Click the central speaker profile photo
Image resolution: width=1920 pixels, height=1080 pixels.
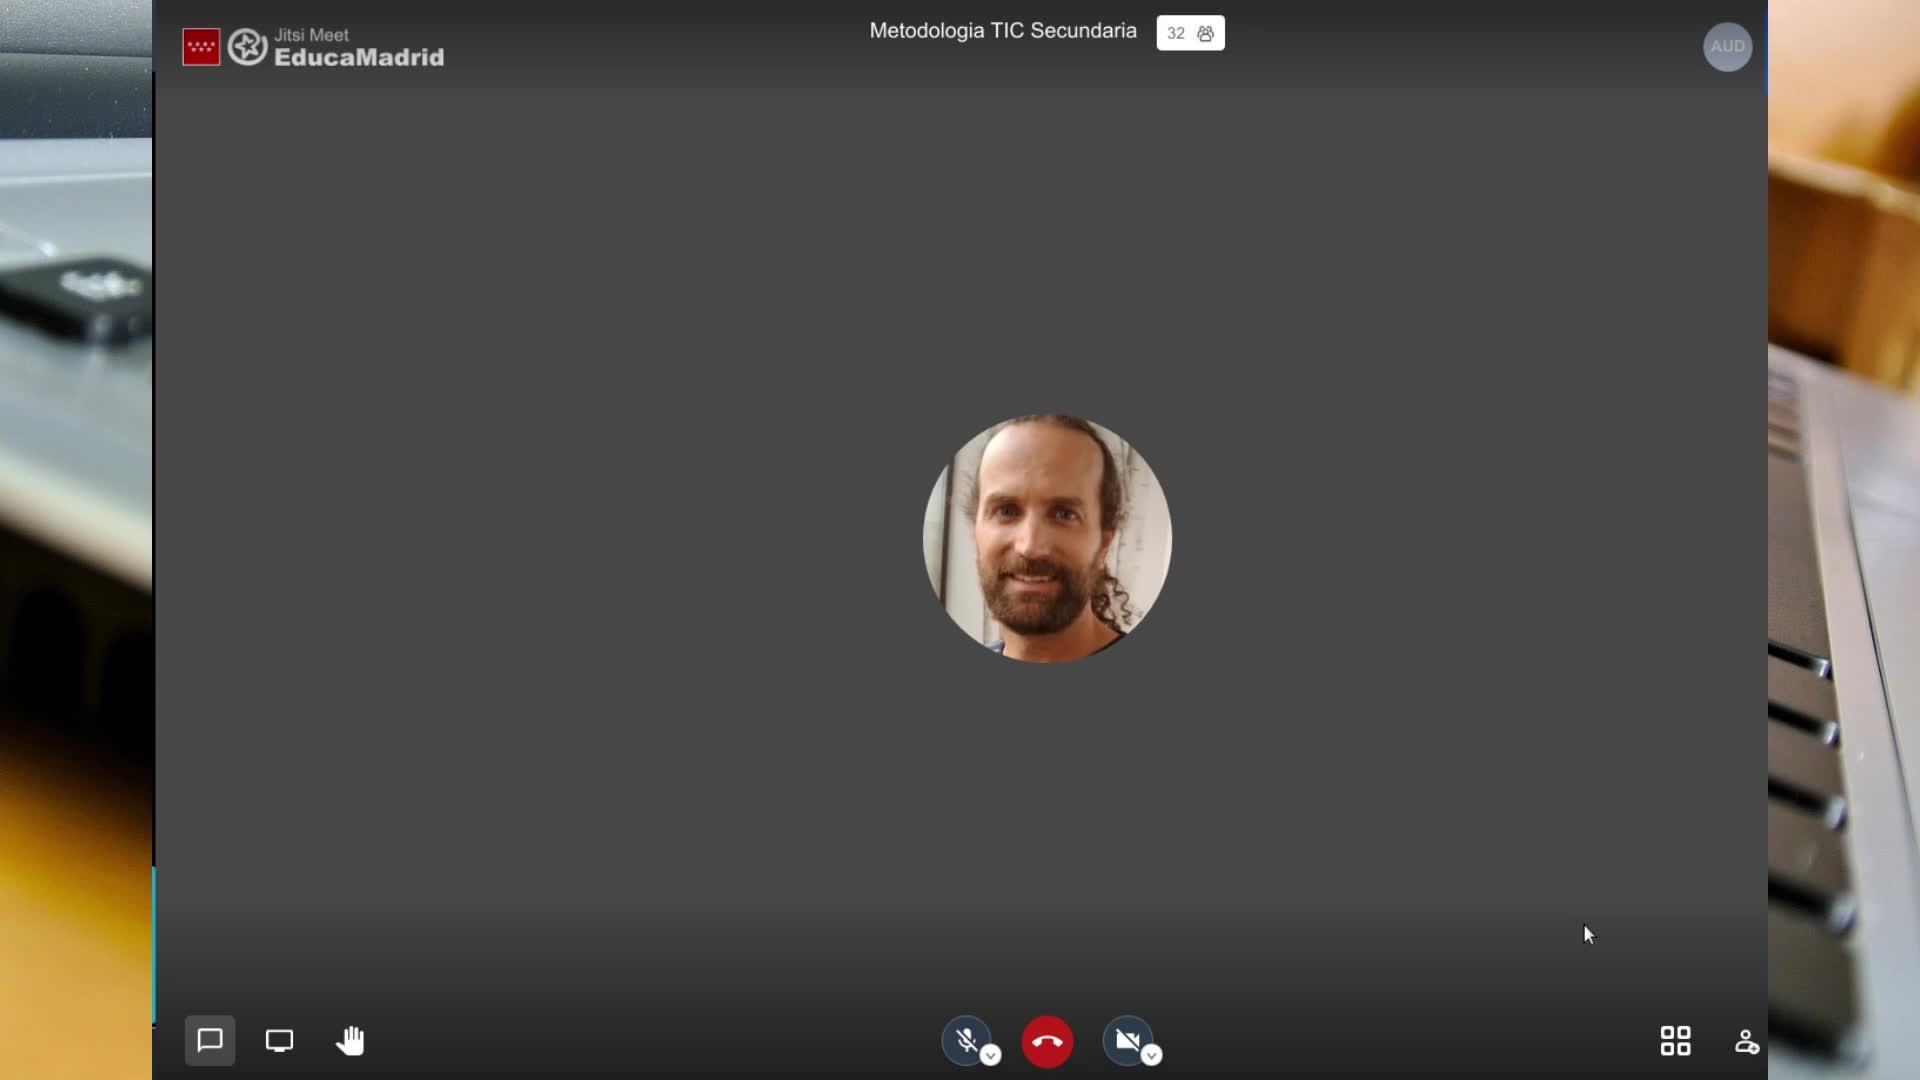(x=1047, y=539)
